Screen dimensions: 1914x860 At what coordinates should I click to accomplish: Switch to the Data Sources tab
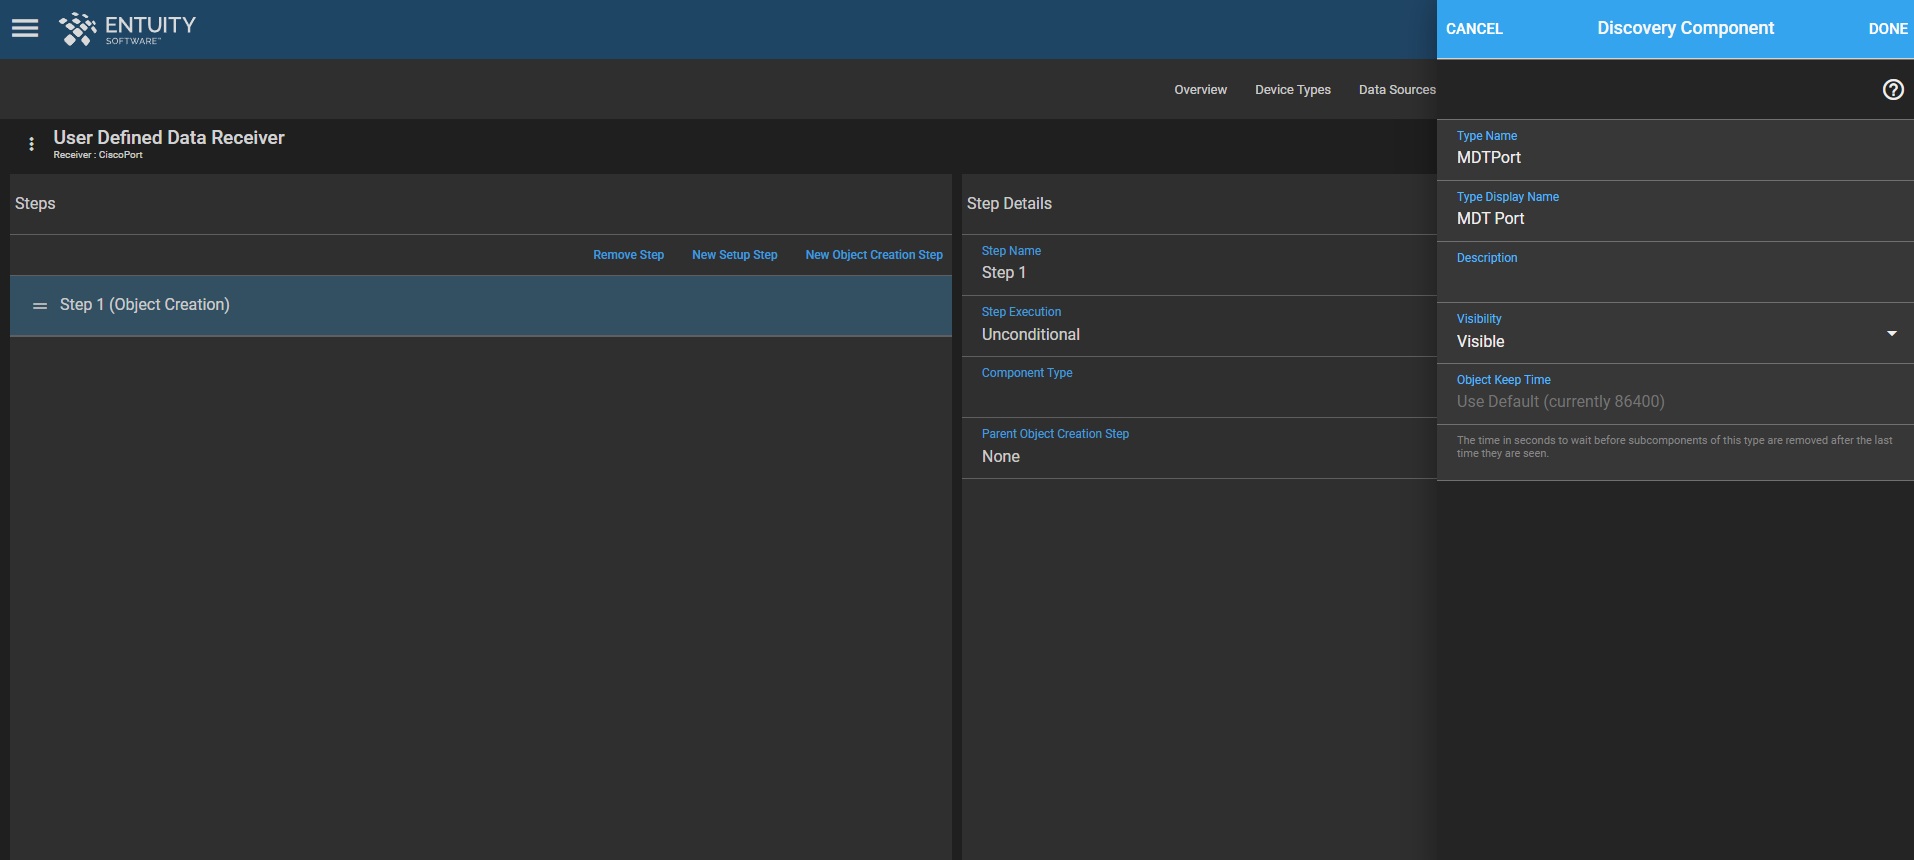tap(1397, 90)
